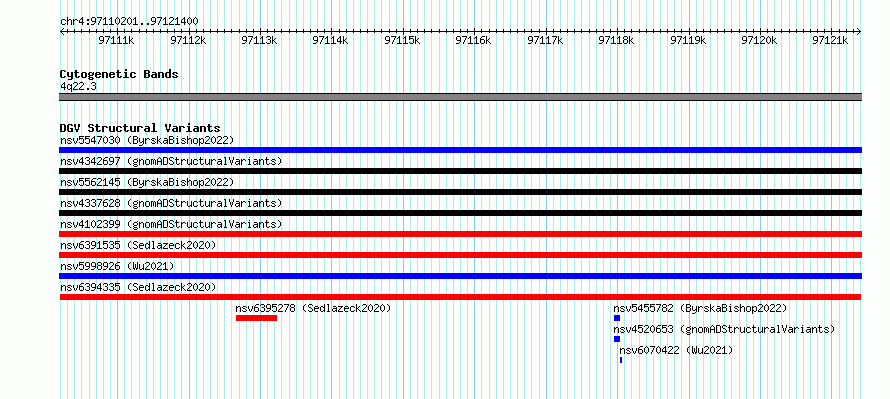Click the small blue nsv4520653 marker
Image resolution: width=890 pixels, height=399 pixels.
pos(617,339)
